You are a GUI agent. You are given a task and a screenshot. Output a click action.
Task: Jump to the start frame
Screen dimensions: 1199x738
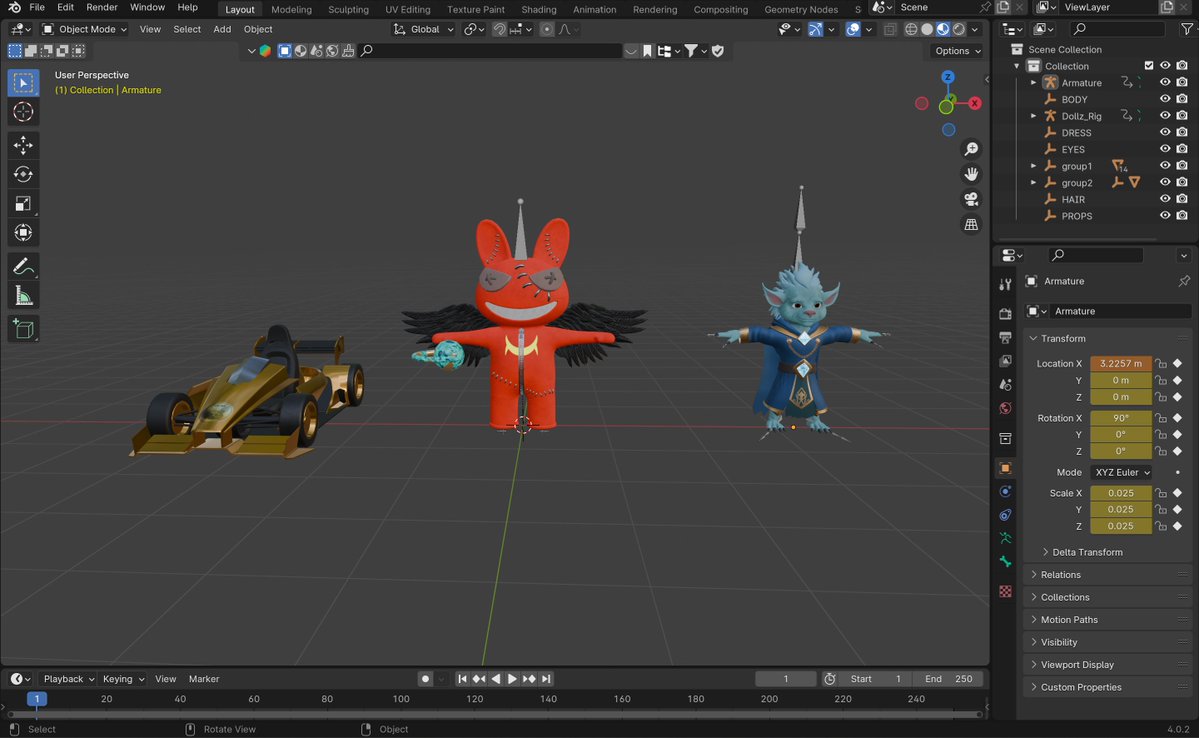[x=462, y=679]
